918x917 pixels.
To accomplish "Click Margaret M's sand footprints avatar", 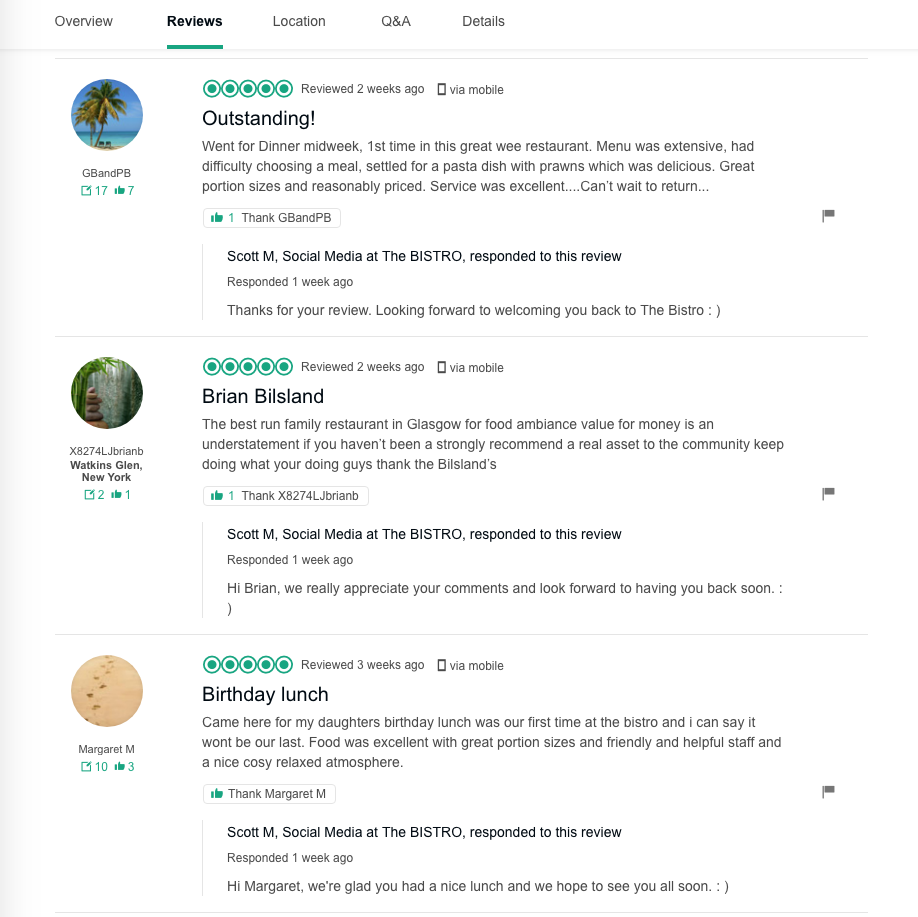I will [x=107, y=691].
